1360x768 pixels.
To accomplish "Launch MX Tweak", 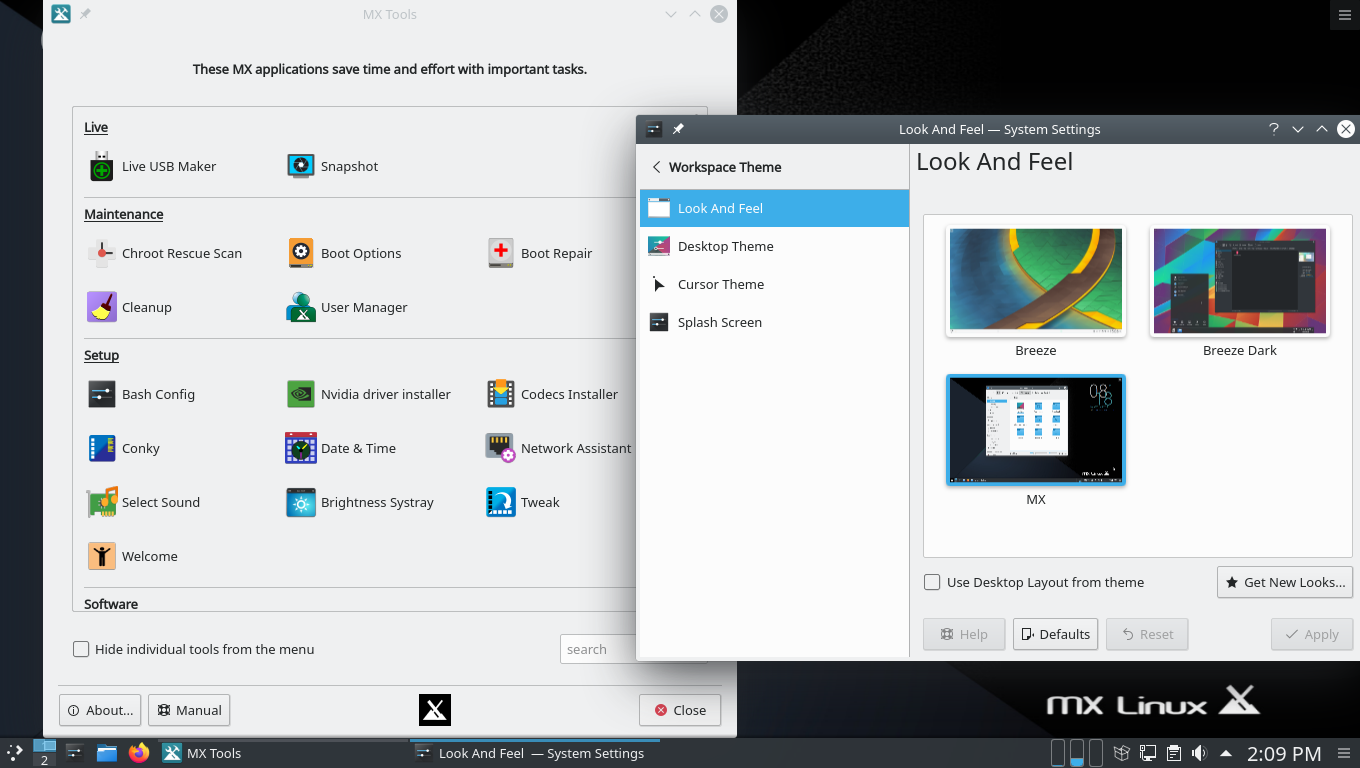I will [x=523, y=502].
